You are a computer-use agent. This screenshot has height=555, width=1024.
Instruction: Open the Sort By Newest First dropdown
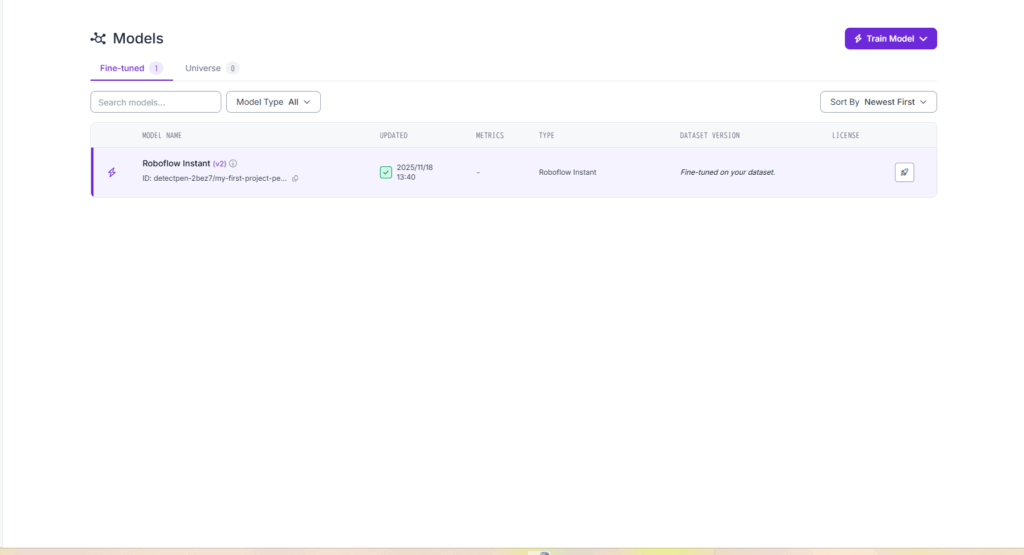pos(877,102)
